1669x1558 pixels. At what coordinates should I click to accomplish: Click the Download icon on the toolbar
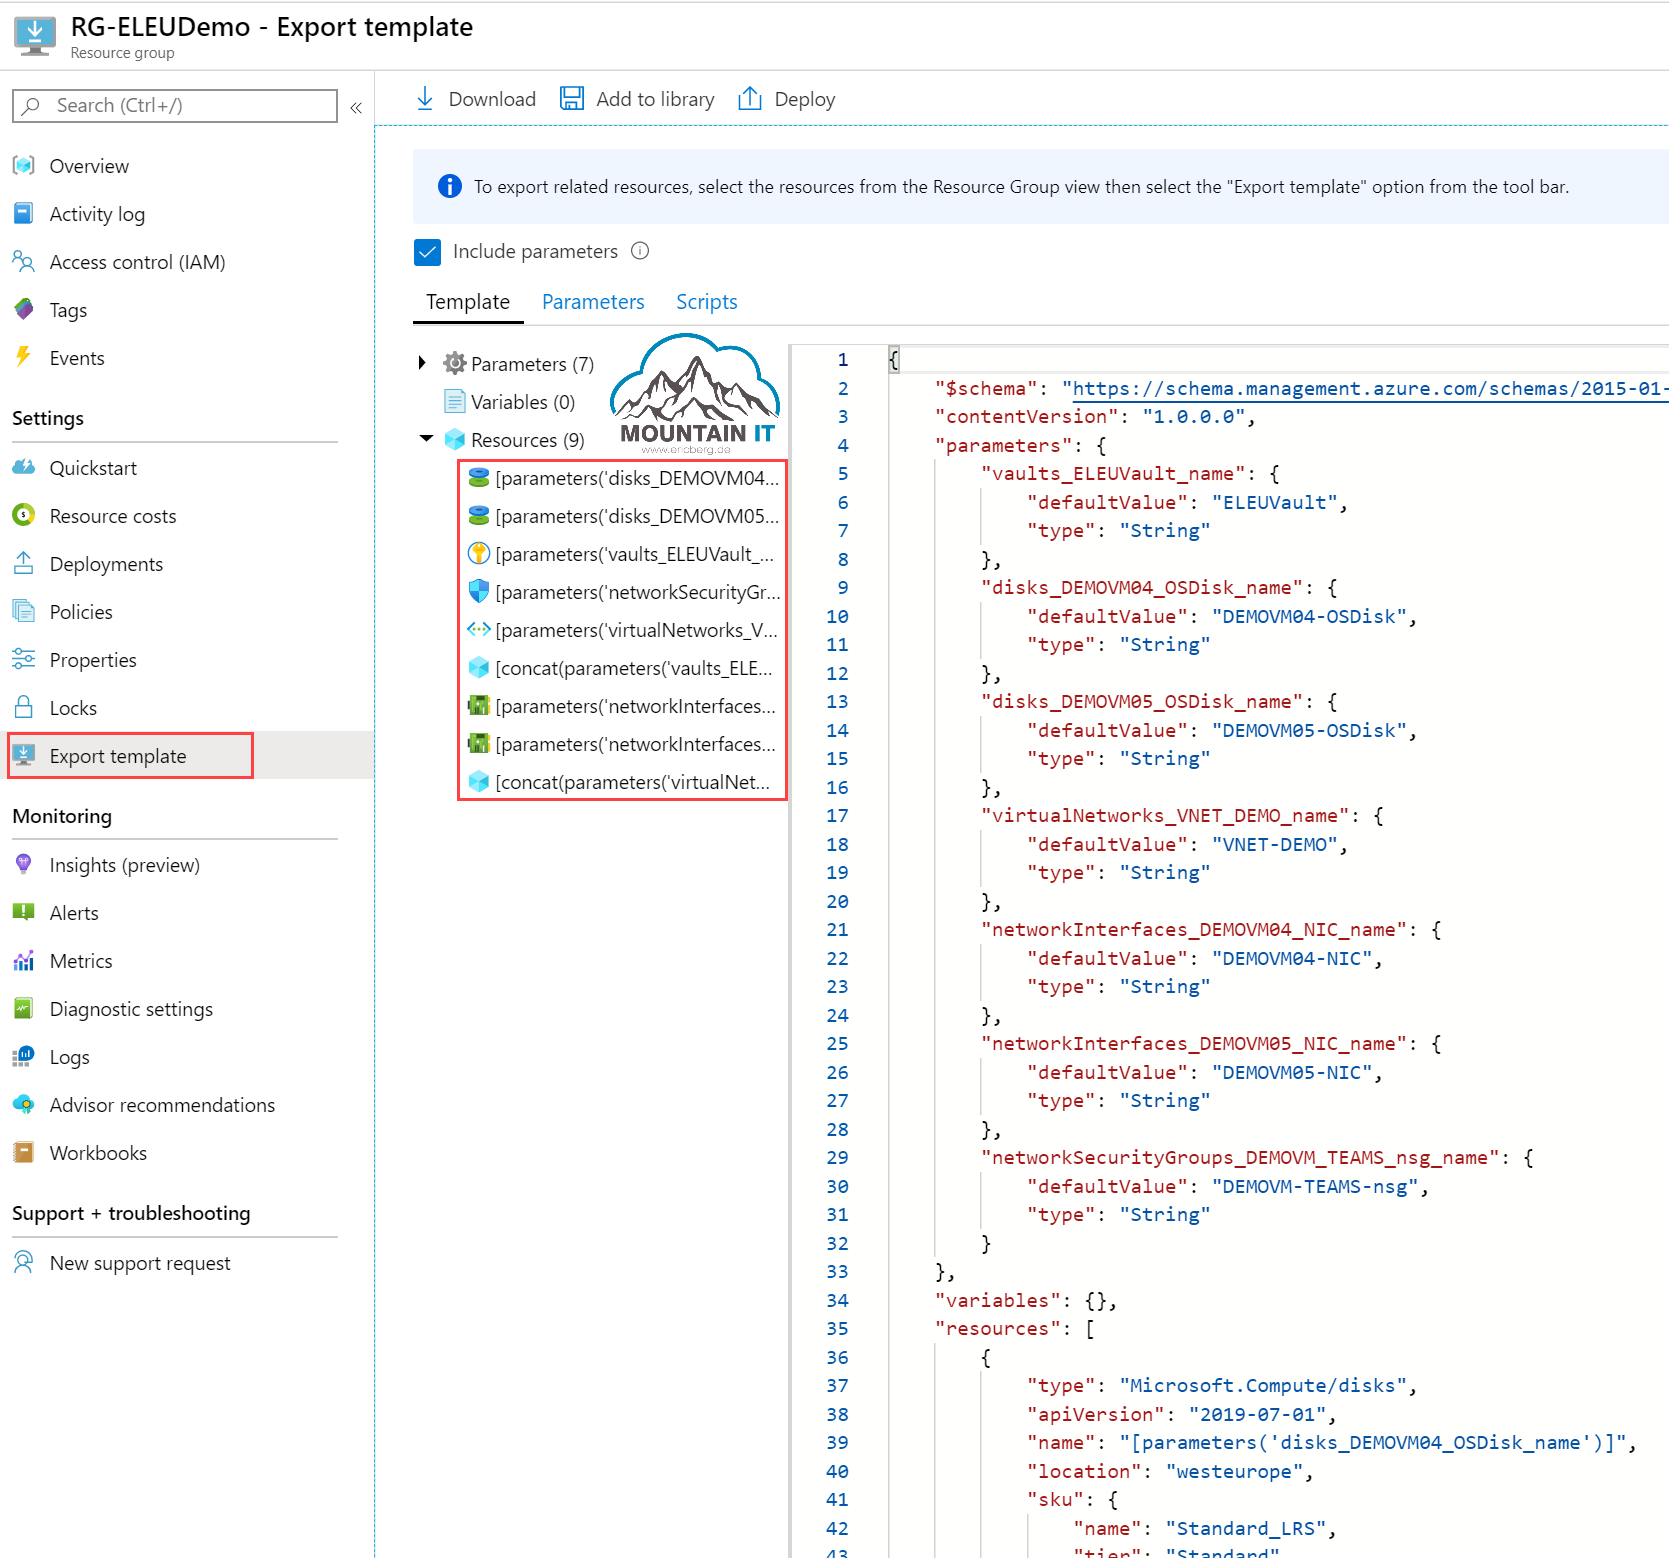pyautogui.click(x=427, y=98)
